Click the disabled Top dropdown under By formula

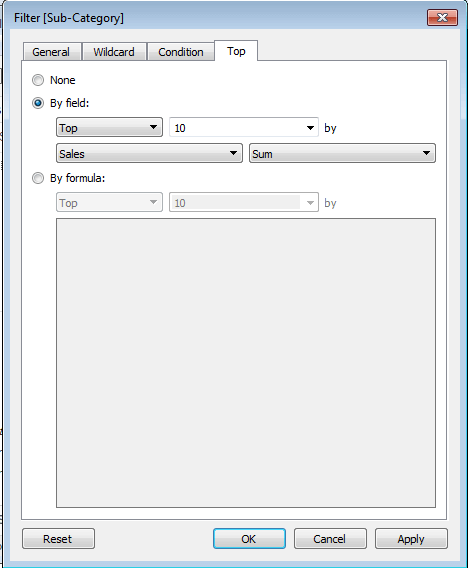click(x=109, y=202)
